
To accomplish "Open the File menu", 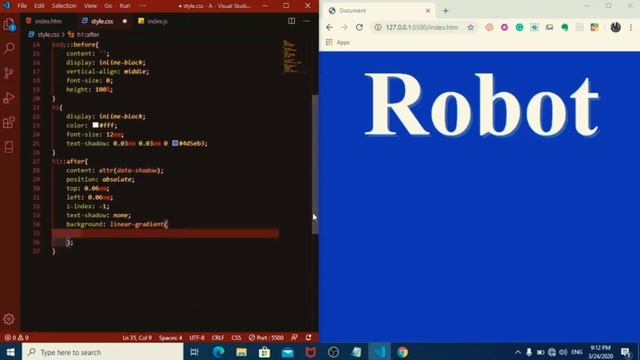I will point(22,6).
